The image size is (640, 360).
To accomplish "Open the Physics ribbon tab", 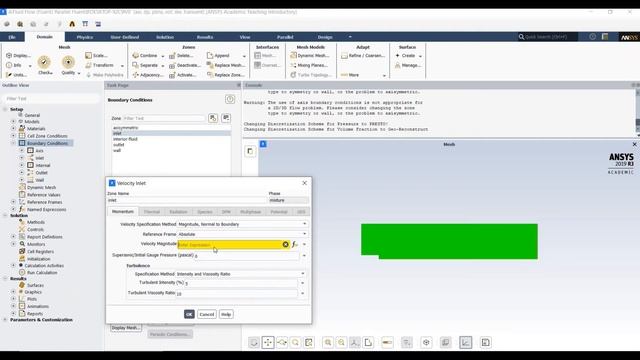I will pos(85,37).
